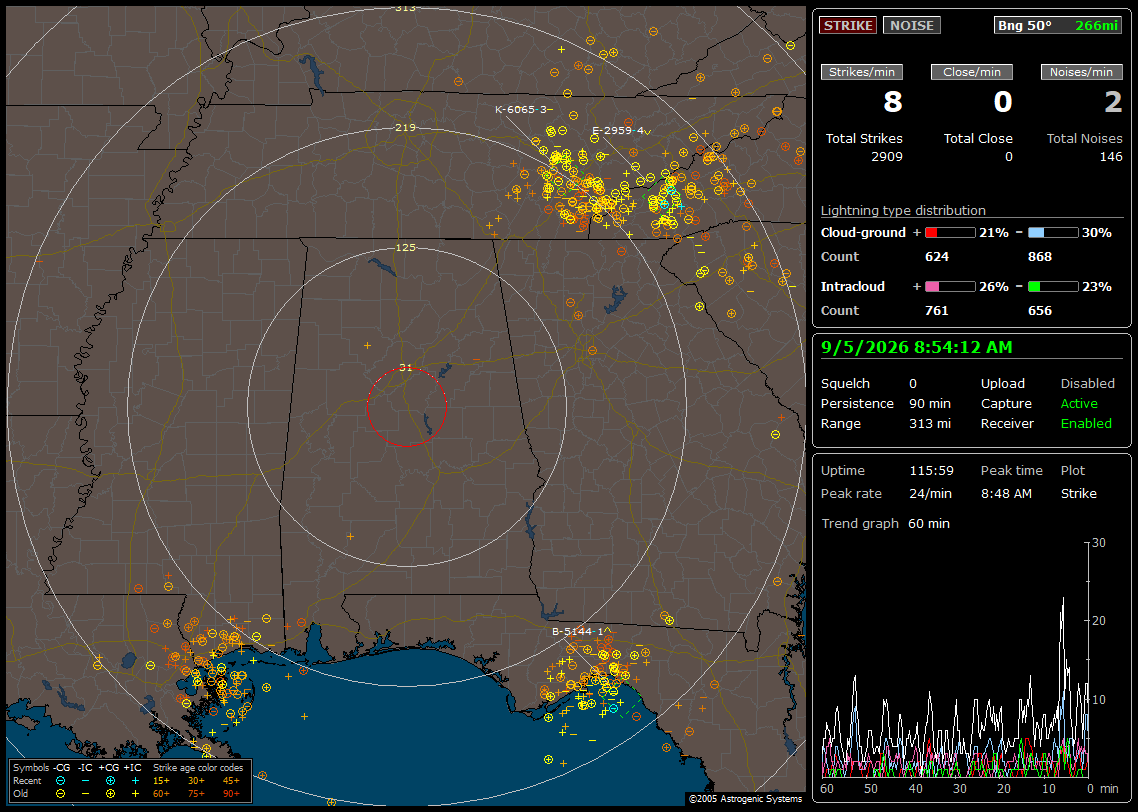
Task: Click the 125 range ring label
Action: tap(406, 247)
